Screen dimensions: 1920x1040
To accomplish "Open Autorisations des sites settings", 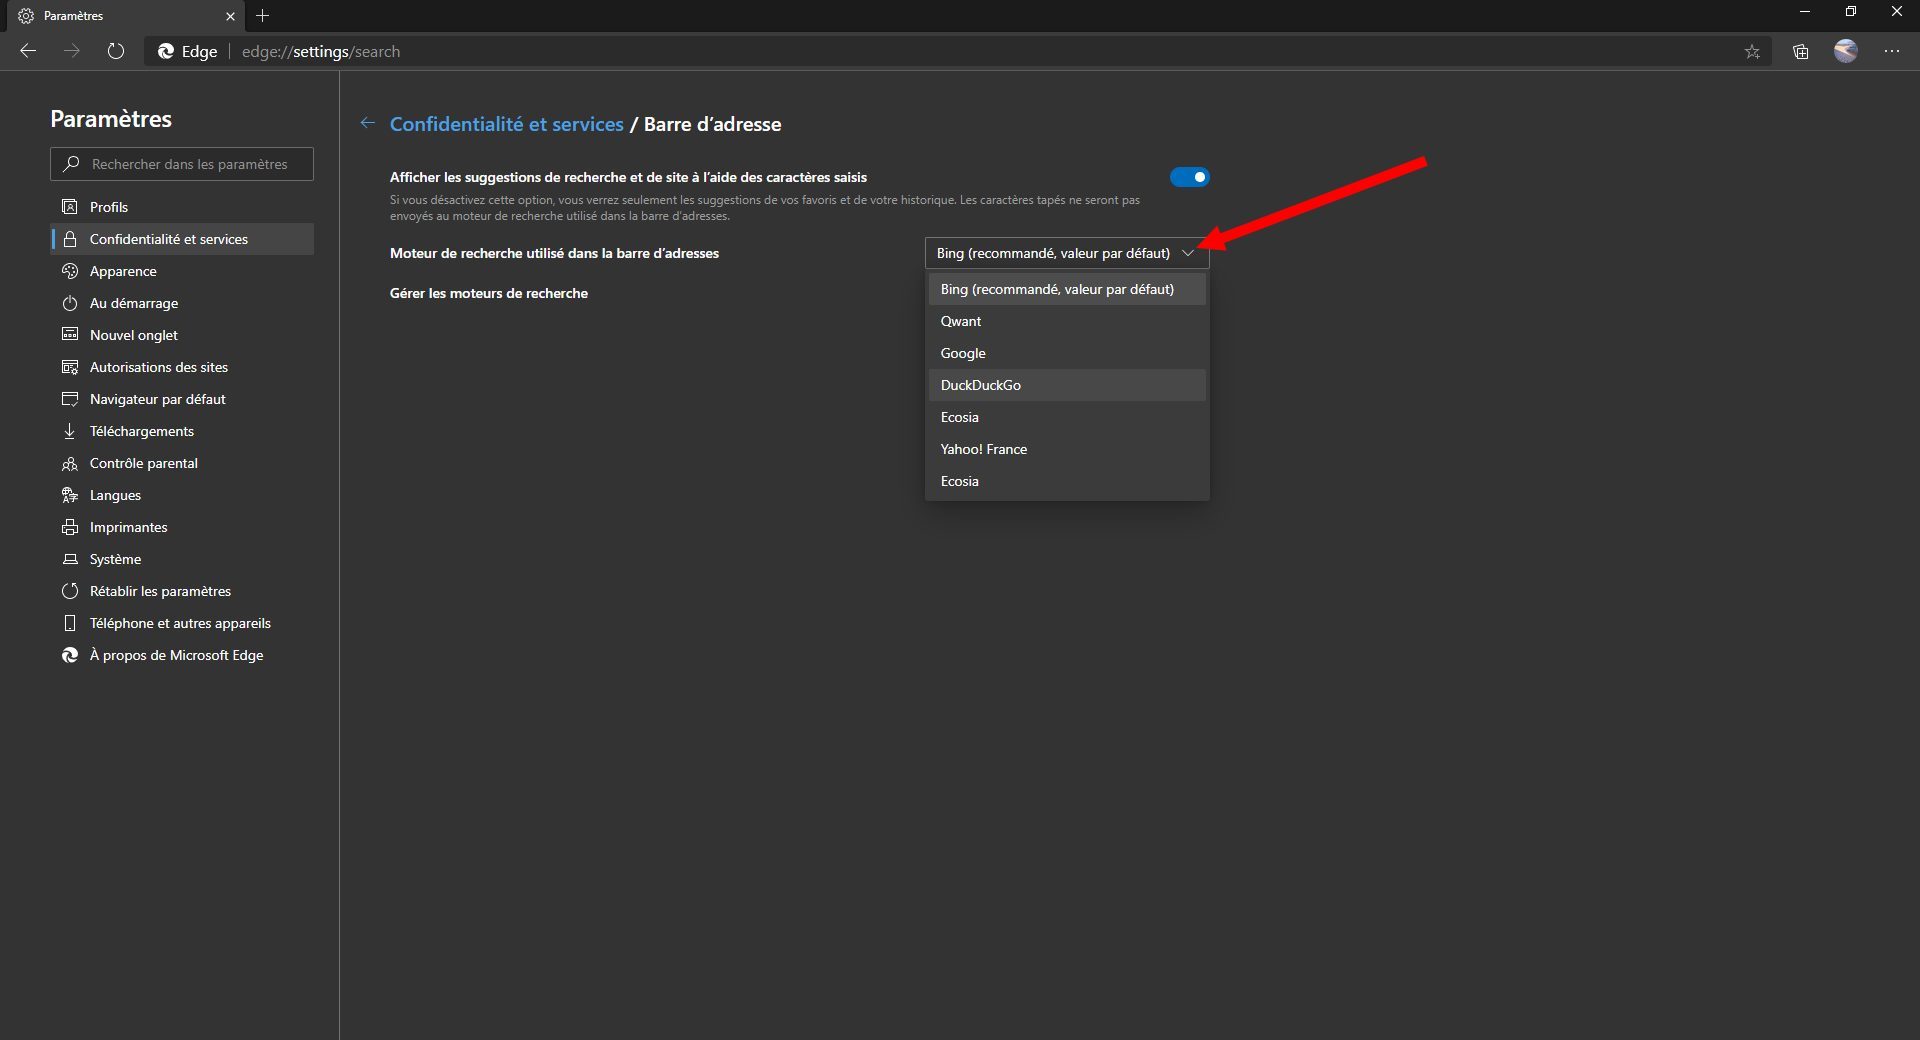I will pos(182,367).
